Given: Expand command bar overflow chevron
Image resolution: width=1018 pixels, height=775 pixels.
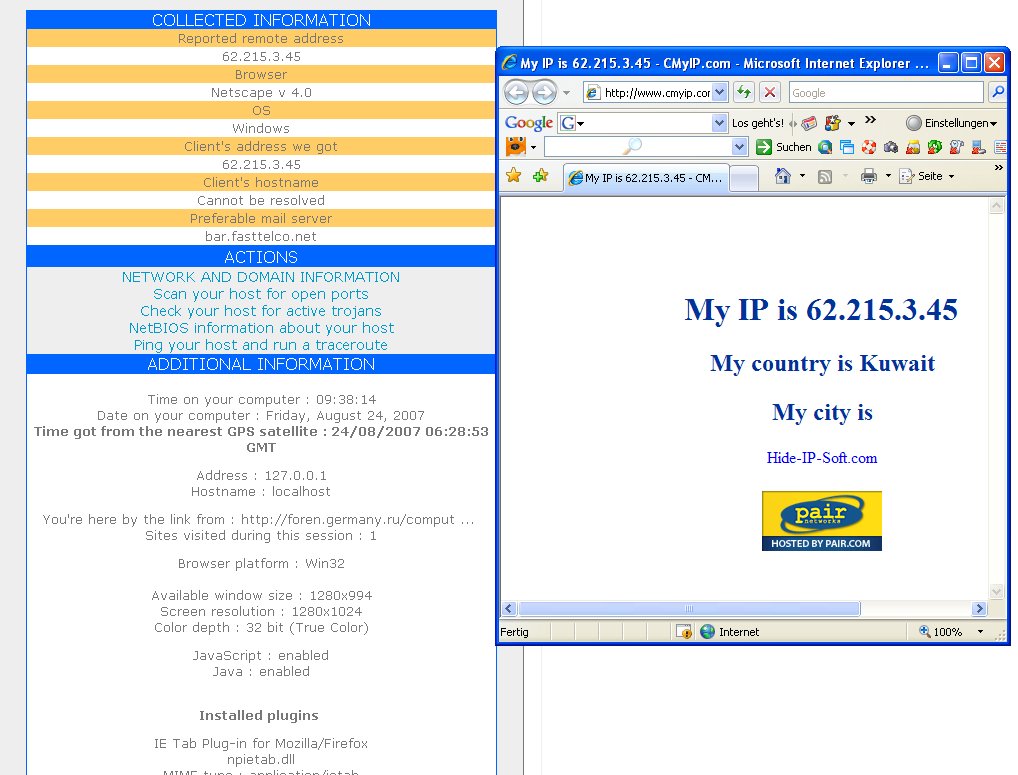Looking at the screenshot, I should pyautogui.click(x=999, y=167).
